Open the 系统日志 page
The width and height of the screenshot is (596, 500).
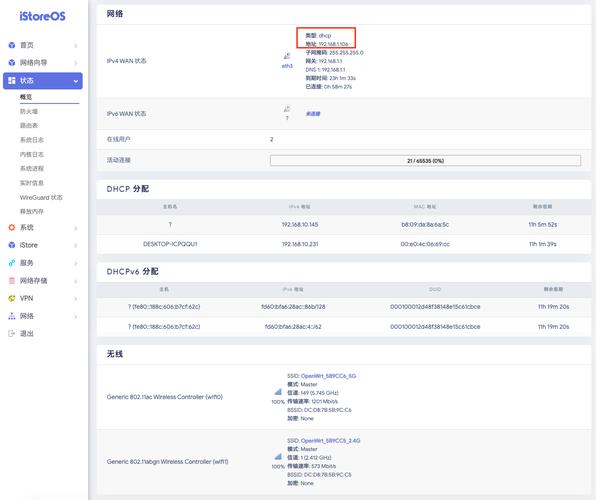[32, 140]
